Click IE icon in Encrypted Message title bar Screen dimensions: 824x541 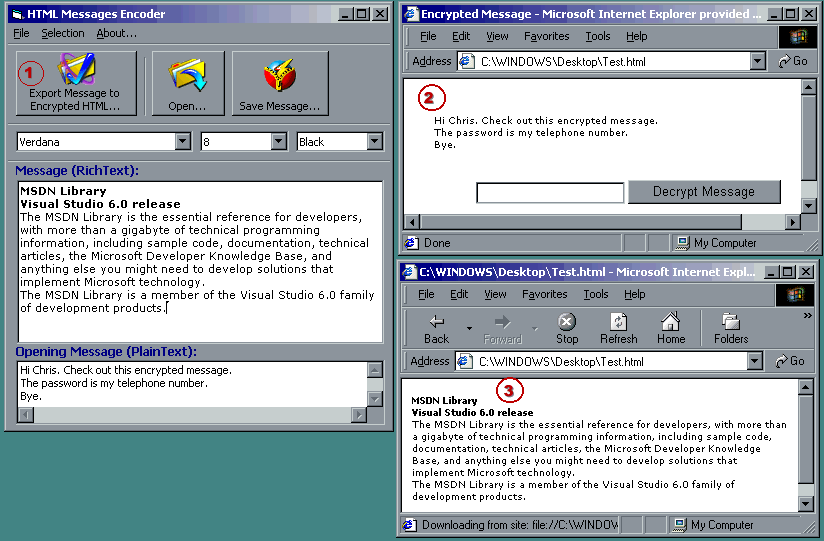coord(411,14)
